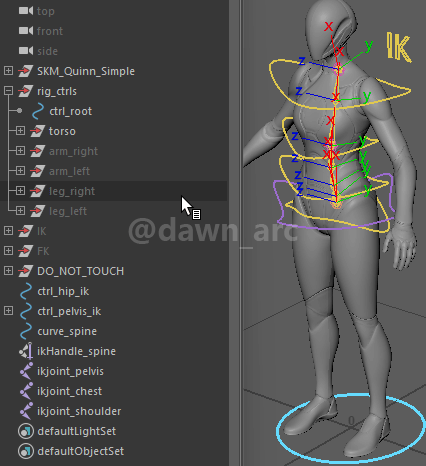
Task: Click the curve icon of ctrl_pelvis_ik
Action: [x=26, y=311]
